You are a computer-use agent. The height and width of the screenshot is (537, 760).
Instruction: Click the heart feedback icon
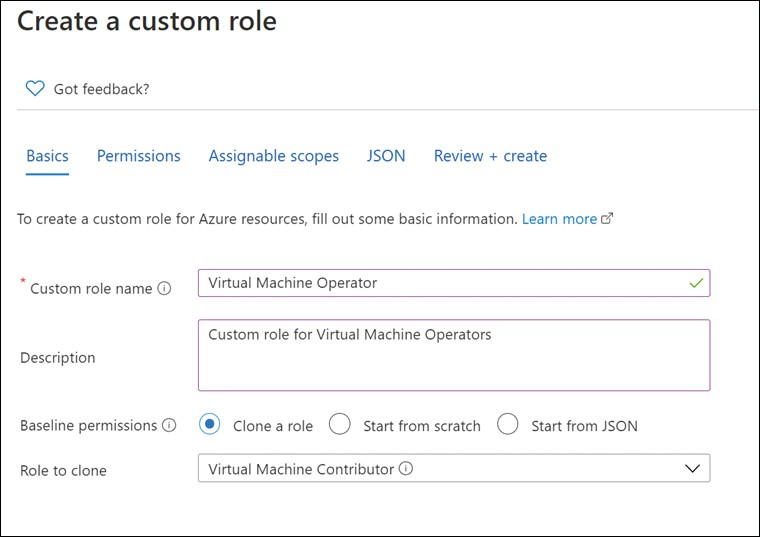point(35,88)
